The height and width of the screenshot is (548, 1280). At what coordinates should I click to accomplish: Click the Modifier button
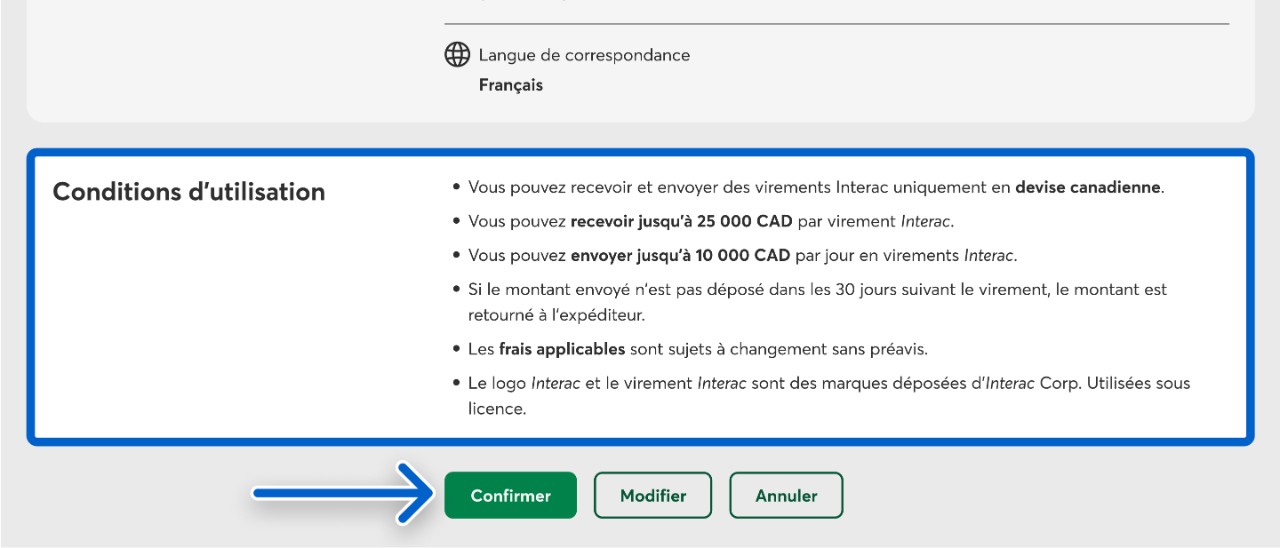click(653, 496)
